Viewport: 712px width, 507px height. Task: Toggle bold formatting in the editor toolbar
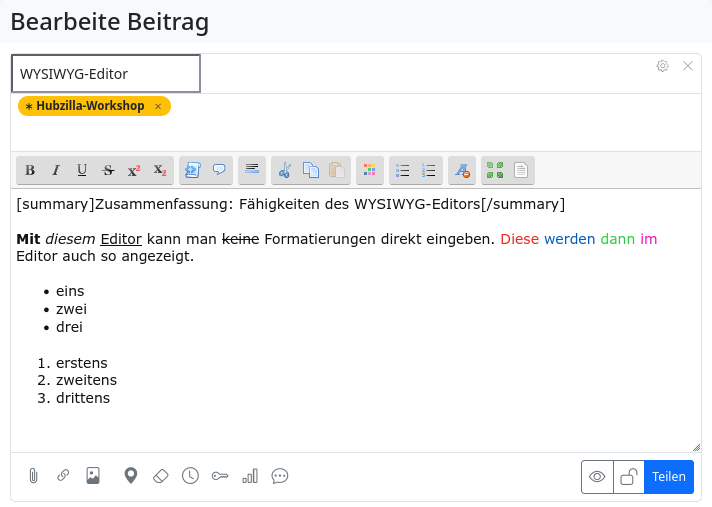tap(30, 170)
